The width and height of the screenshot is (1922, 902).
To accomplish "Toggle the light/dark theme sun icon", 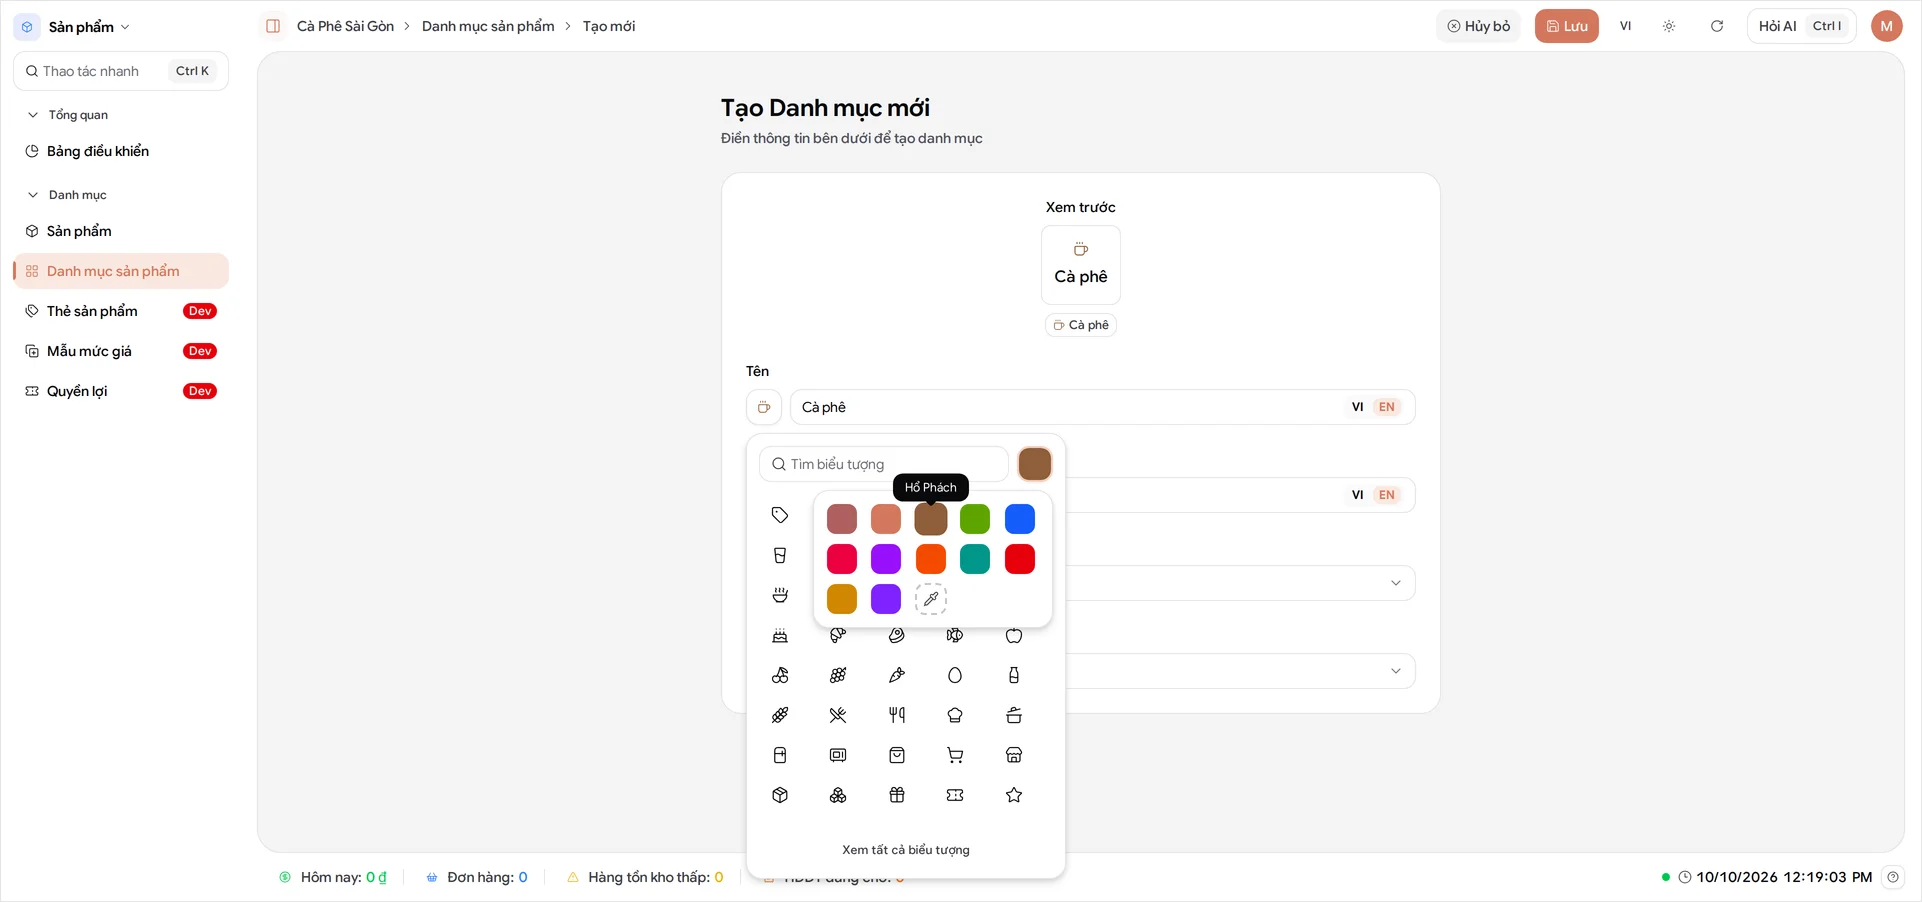I will [1669, 26].
